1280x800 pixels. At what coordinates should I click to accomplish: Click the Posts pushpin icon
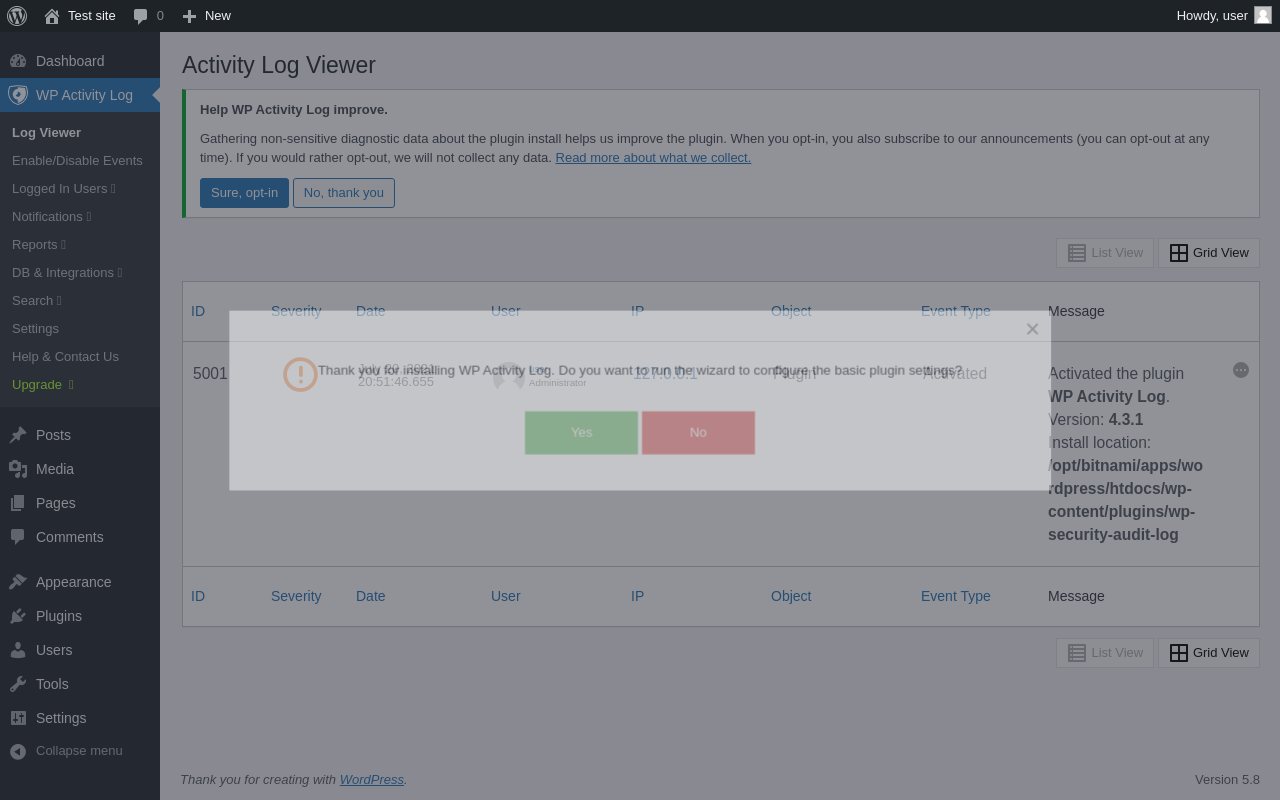click(x=18, y=435)
